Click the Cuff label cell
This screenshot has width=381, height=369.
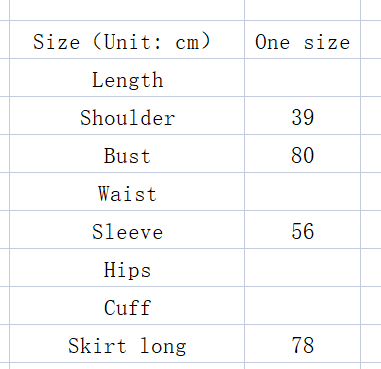tap(127, 306)
